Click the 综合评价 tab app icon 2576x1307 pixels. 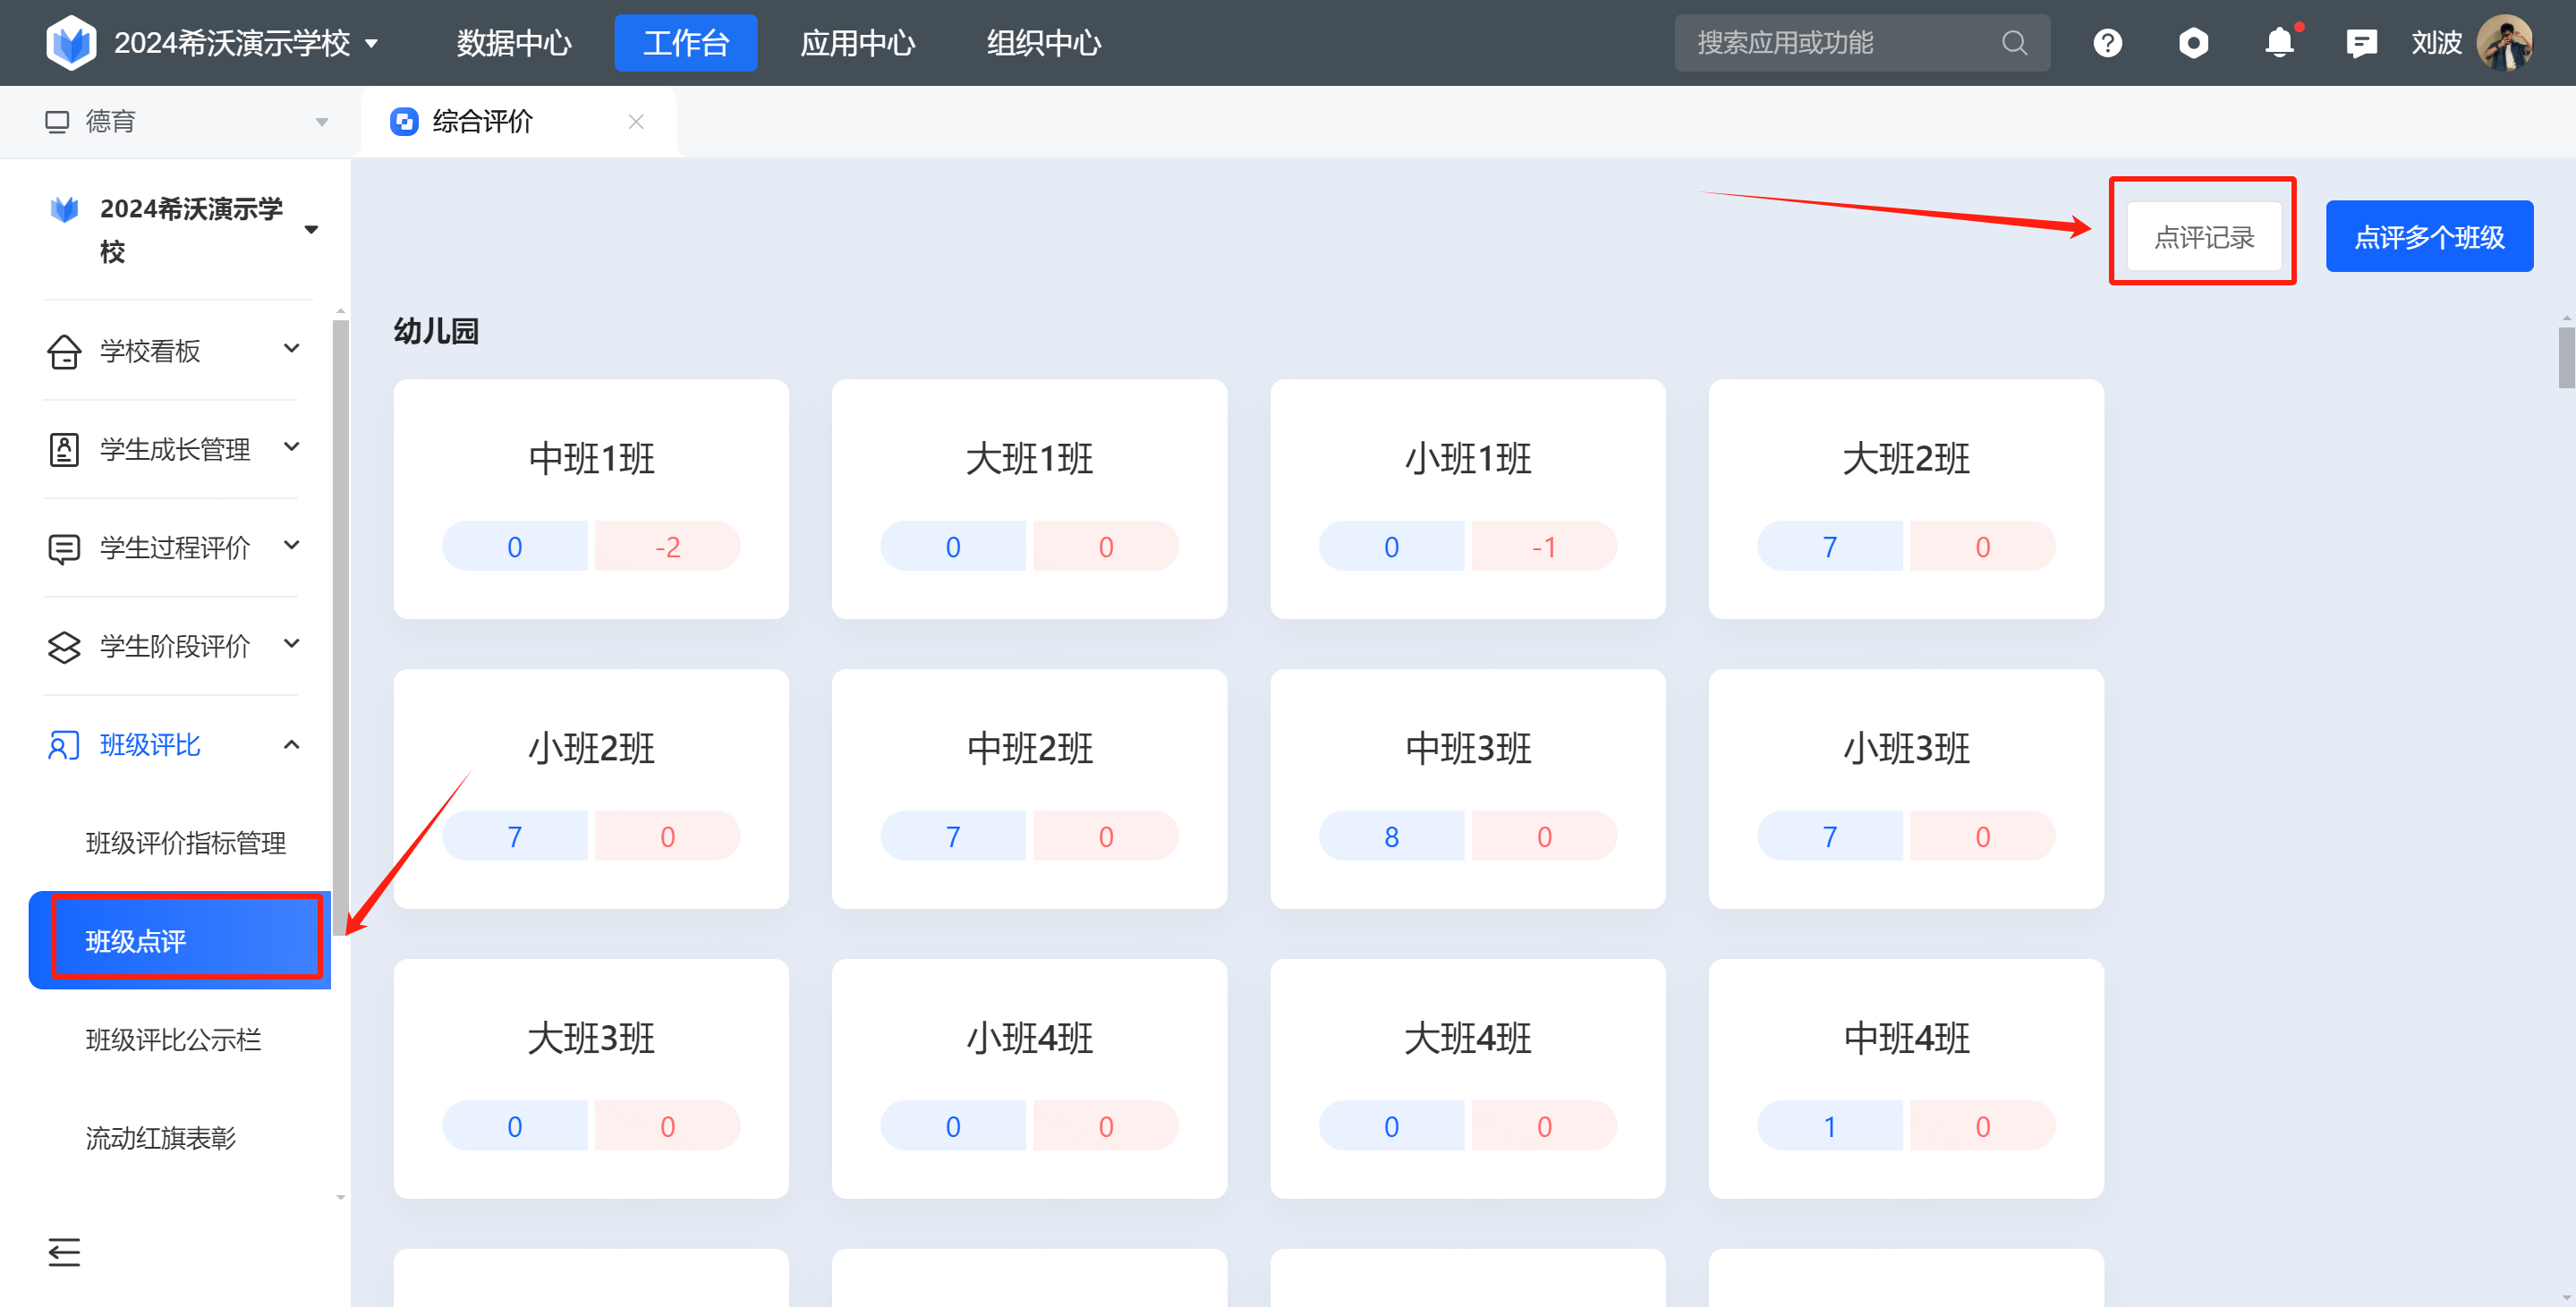(404, 122)
